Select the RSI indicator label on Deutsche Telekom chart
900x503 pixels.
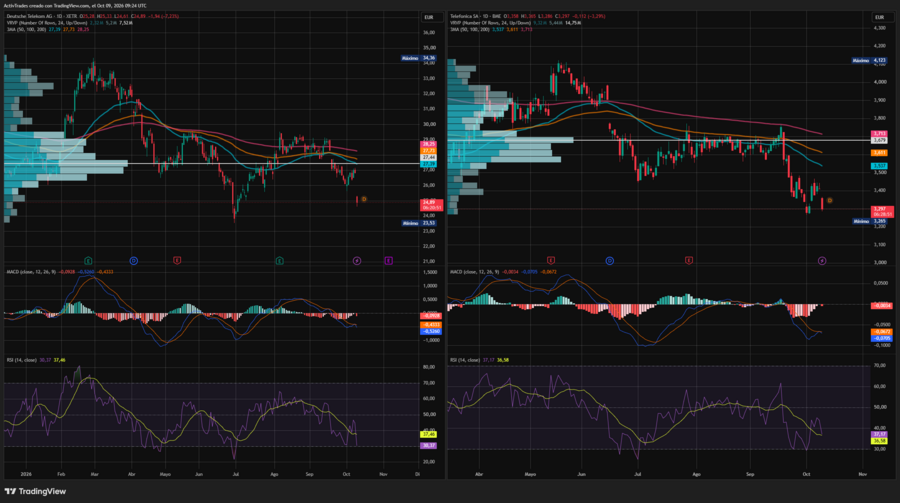click(x=21, y=360)
